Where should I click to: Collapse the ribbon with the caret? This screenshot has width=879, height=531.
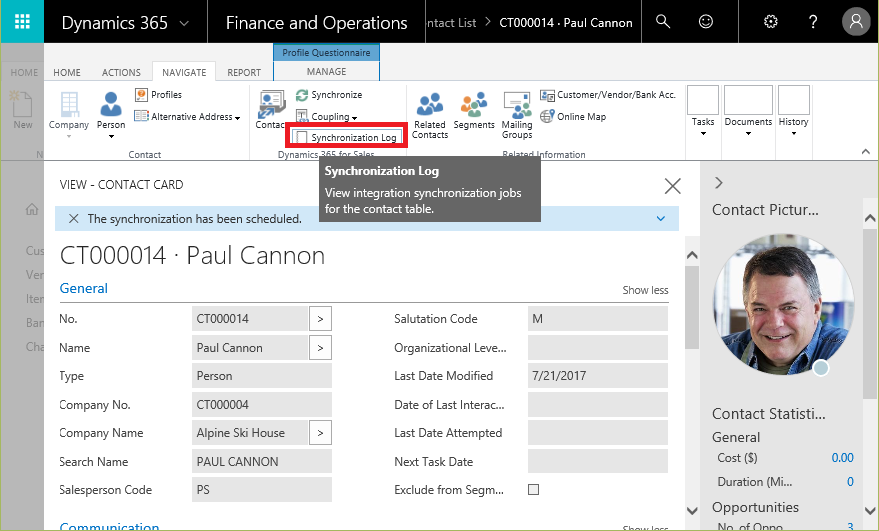click(866, 151)
